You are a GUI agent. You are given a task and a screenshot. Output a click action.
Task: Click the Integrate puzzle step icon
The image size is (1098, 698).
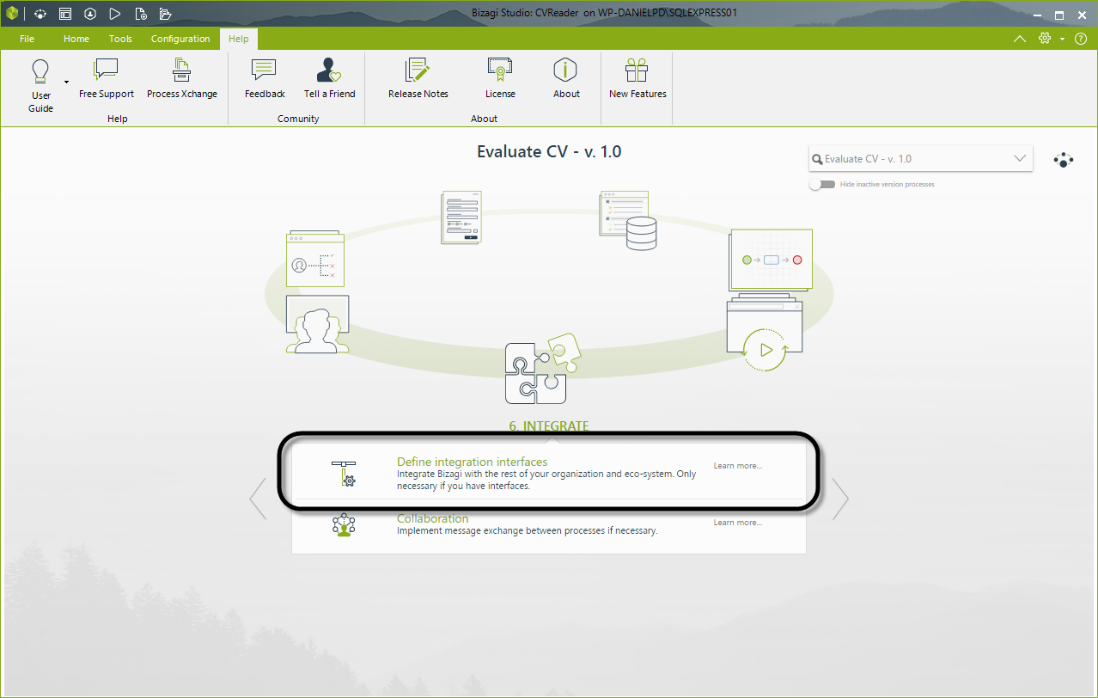point(543,368)
